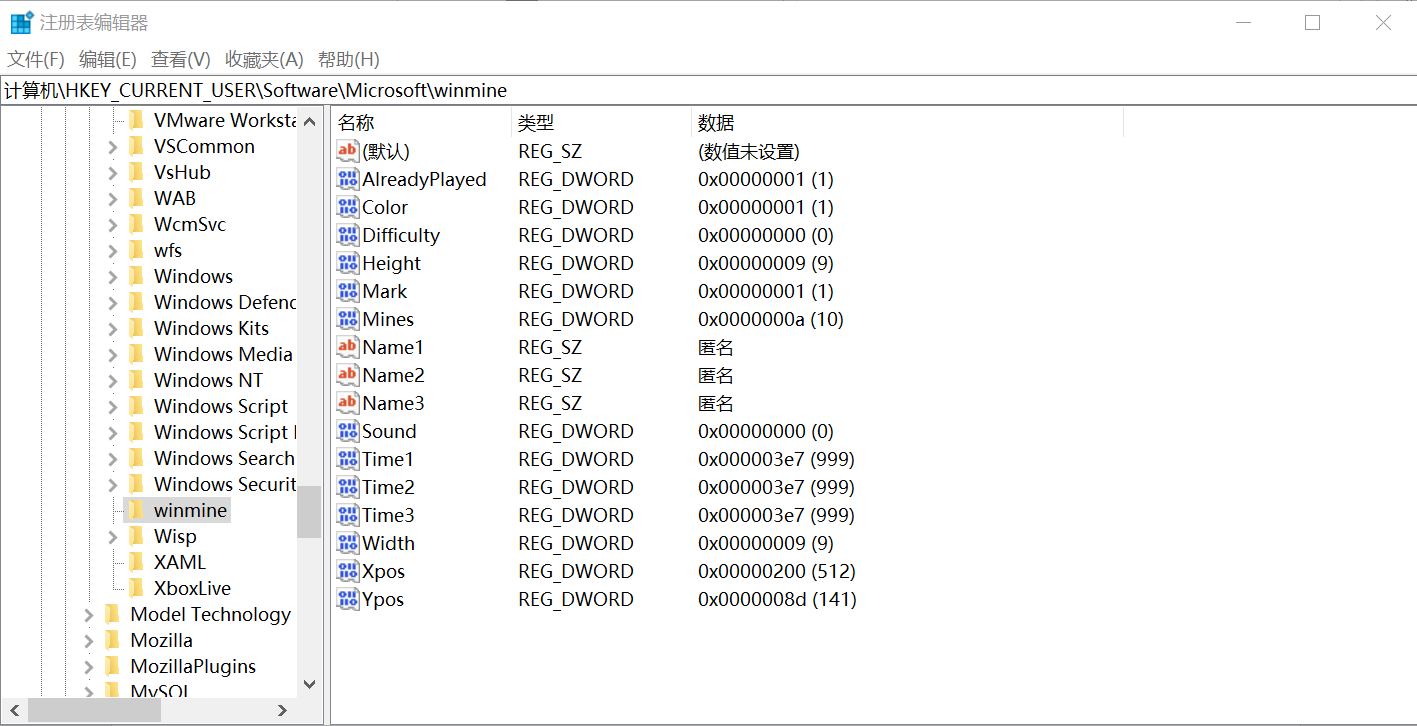Click the tree vertical scrollbar down arrow

pyautogui.click(x=309, y=685)
